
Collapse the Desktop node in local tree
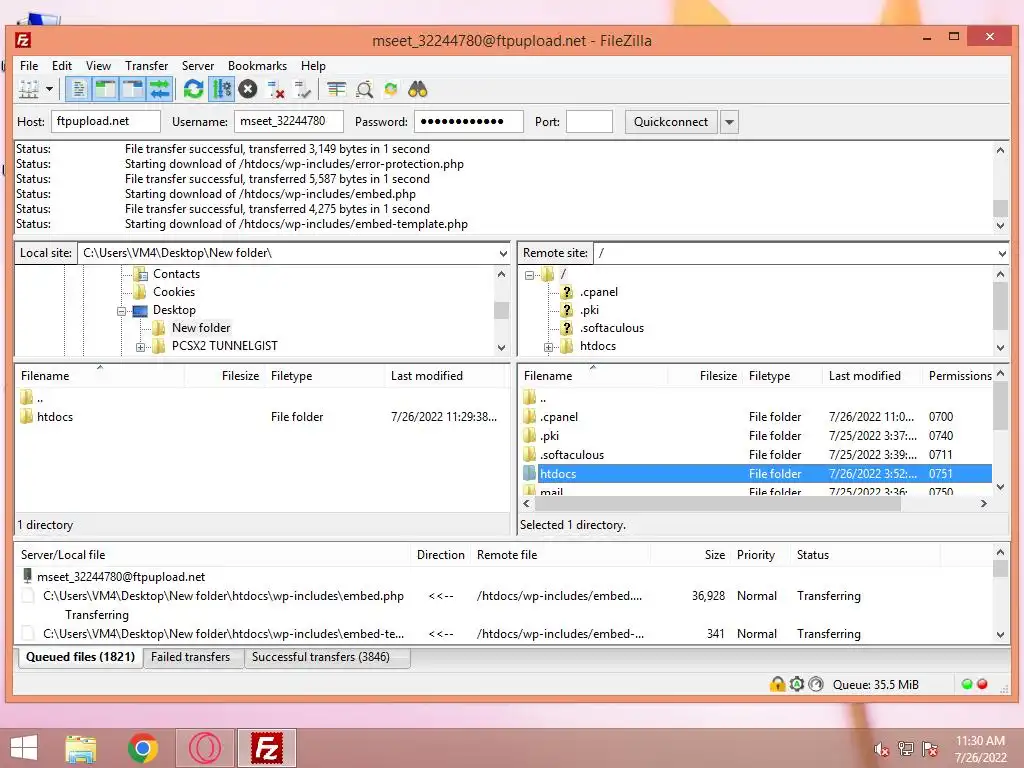pyautogui.click(x=121, y=312)
